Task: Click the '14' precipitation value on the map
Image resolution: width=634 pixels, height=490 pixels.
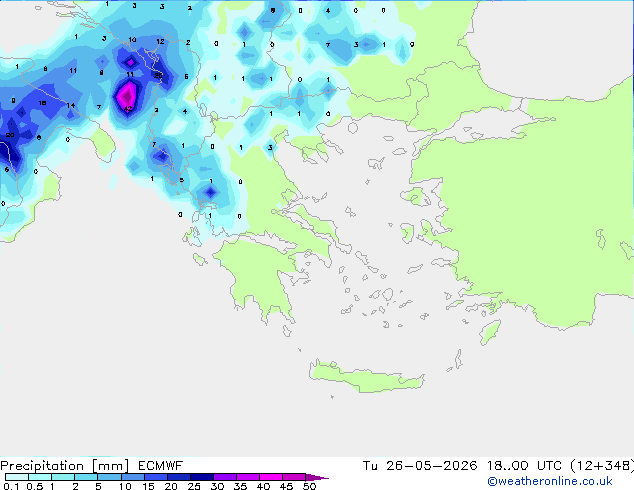Action: tap(71, 106)
